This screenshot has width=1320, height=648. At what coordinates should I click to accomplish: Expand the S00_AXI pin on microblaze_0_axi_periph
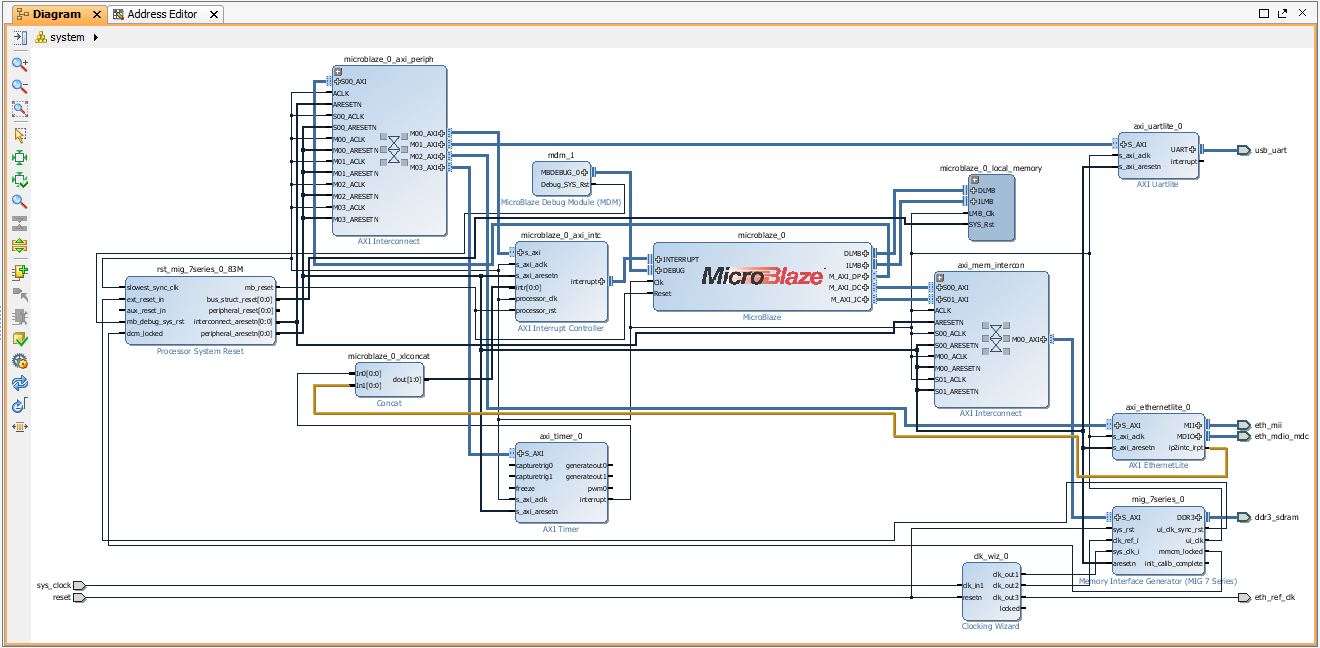(338, 81)
